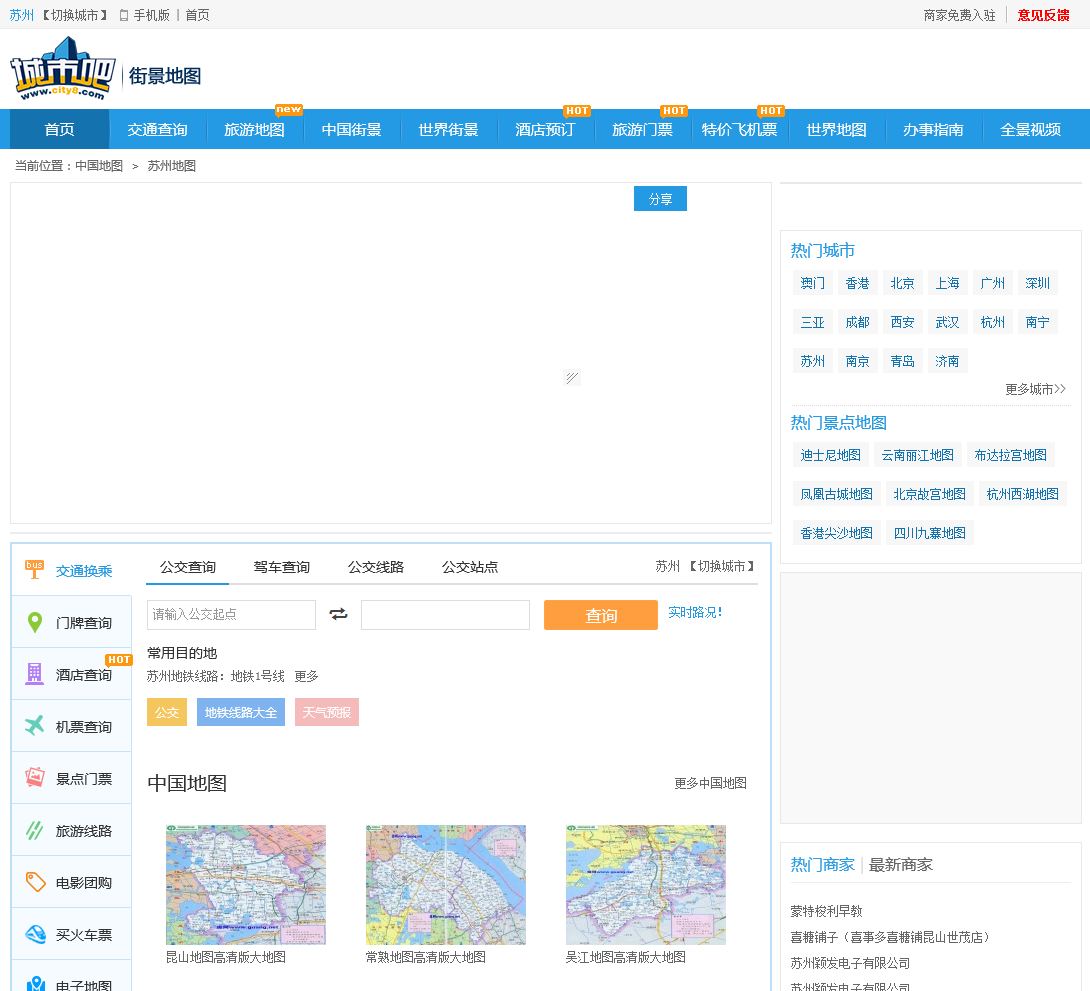Image resolution: width=1090 pixels, height=991 pixels.
Task: Click the airplane icon for 机票查询
Action: tap(35, 726)
